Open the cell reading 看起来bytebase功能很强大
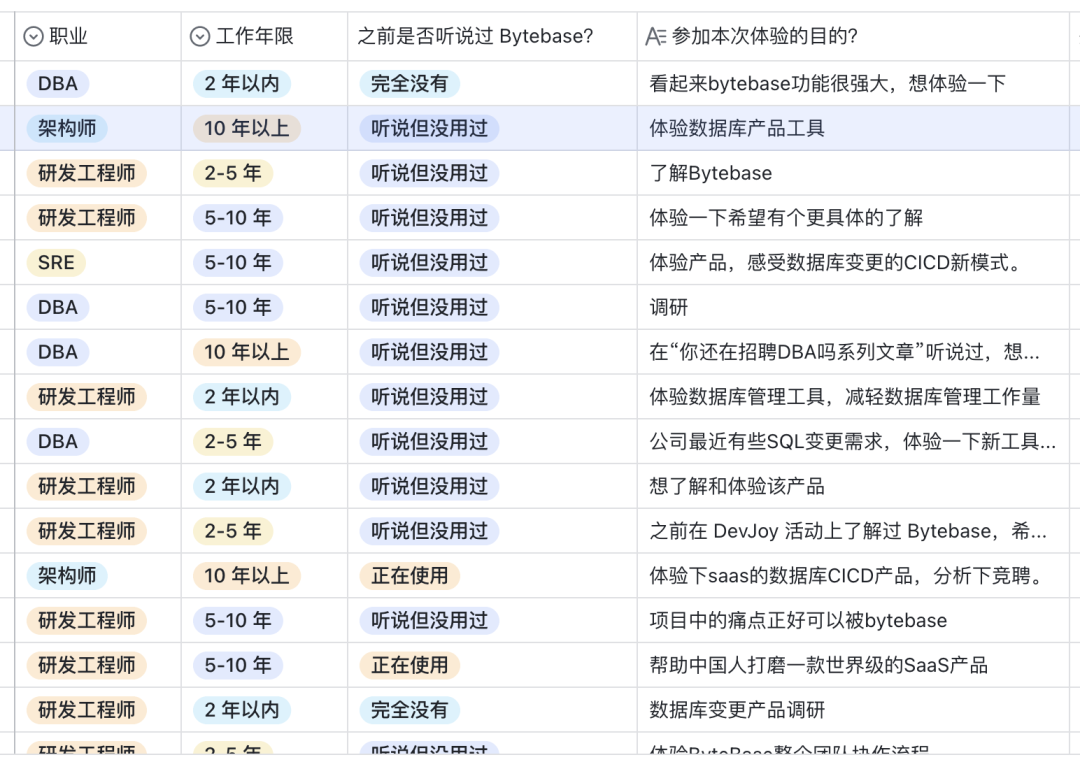1080x769 pixels. click(x=853, y=83)
